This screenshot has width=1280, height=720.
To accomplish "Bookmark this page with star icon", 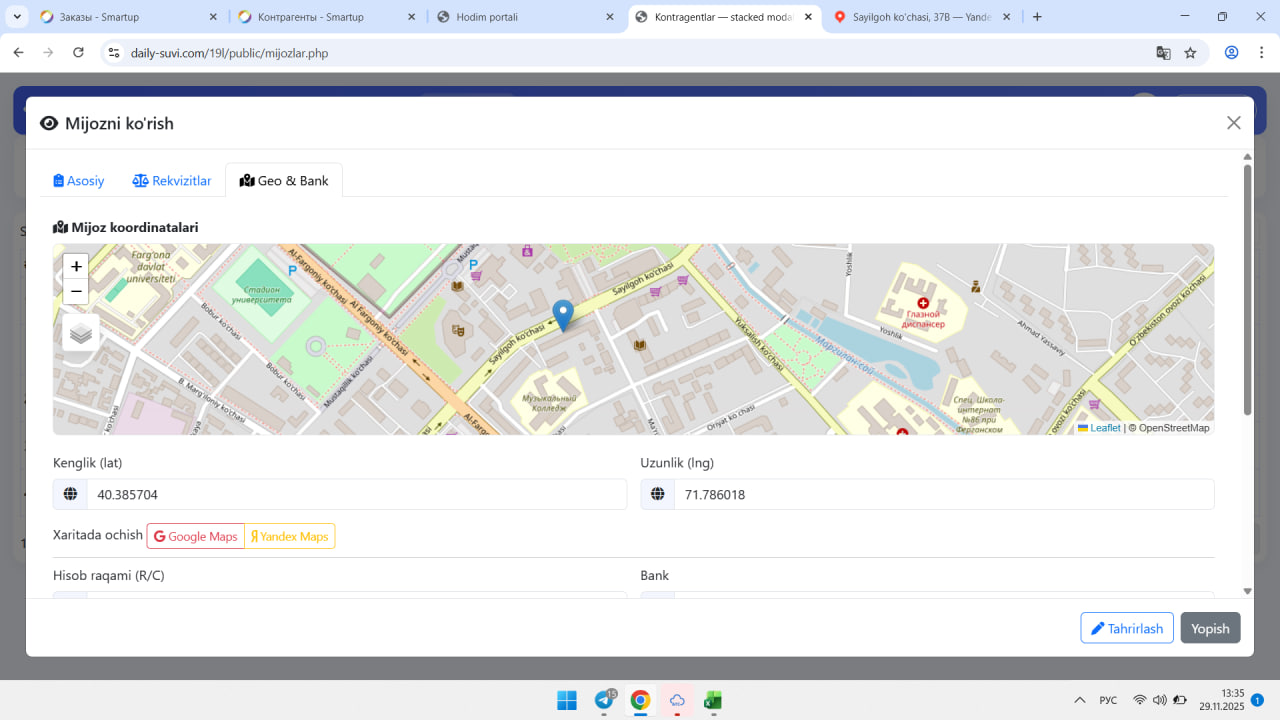I will coord(1190,53).
